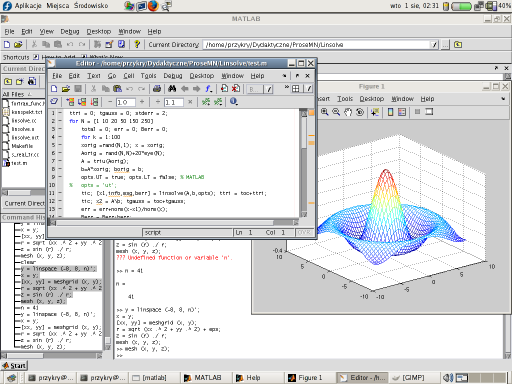Click Zoom Out icon in Figure 1 toolbar

click(336, 112)
